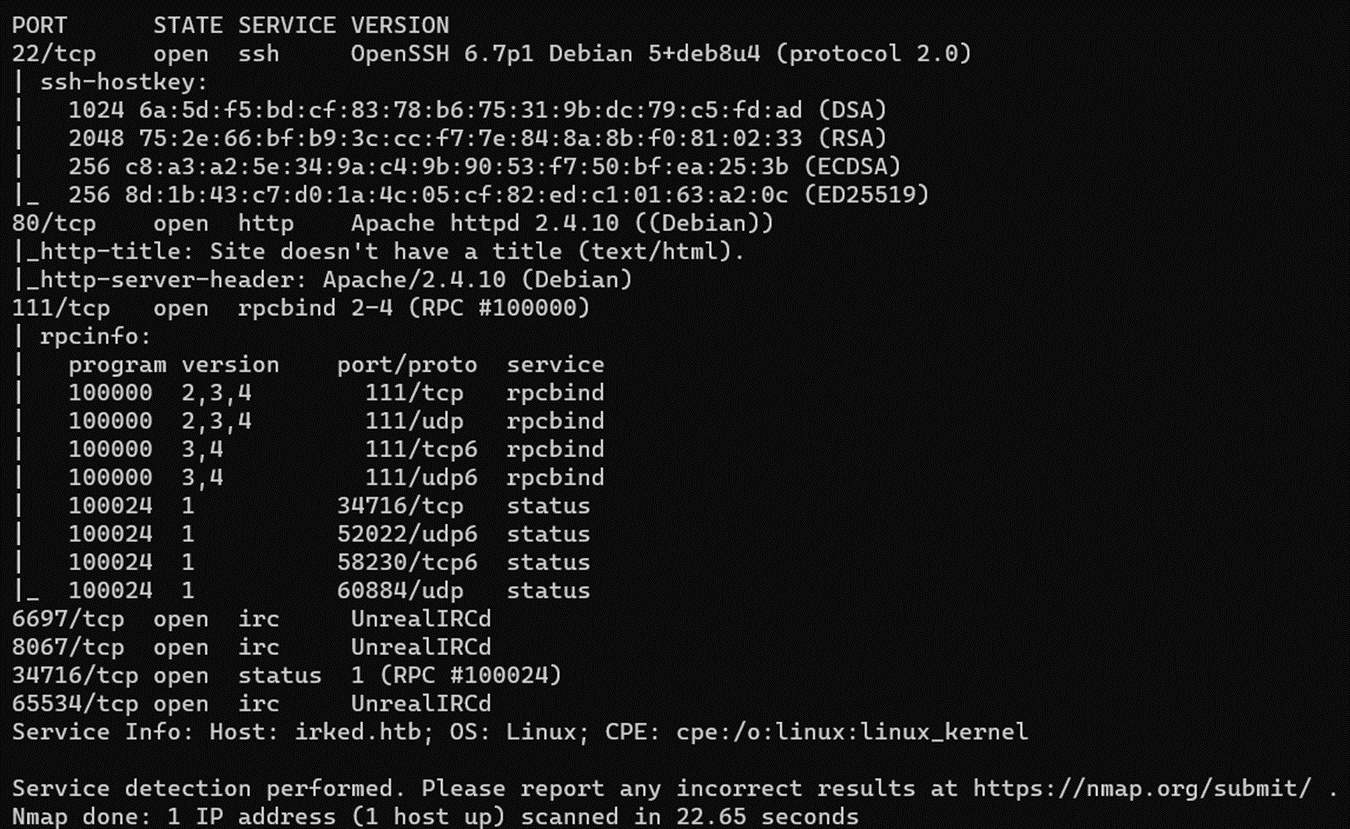Click the 60884/udp status rpcinfo row
Viewport: 1350px width, 829px height.
329,591
